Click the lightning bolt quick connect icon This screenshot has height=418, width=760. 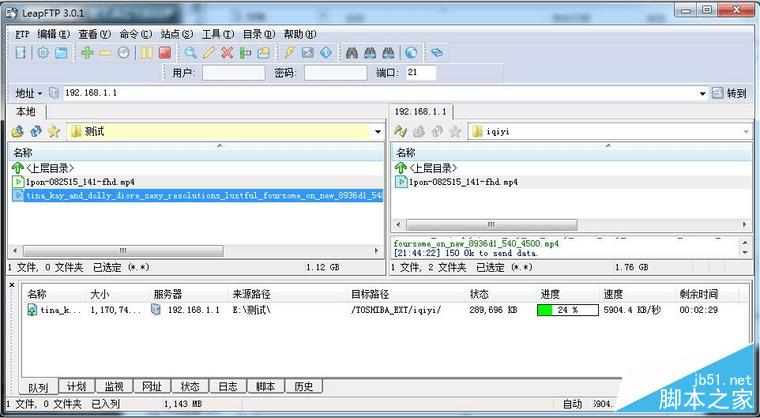(289, 53)
